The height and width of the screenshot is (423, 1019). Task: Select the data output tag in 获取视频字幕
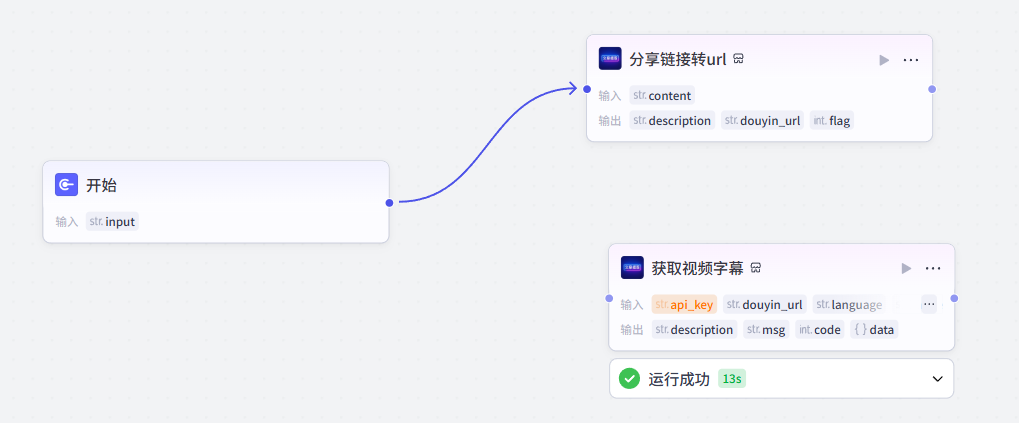click(x=874, y=329)
